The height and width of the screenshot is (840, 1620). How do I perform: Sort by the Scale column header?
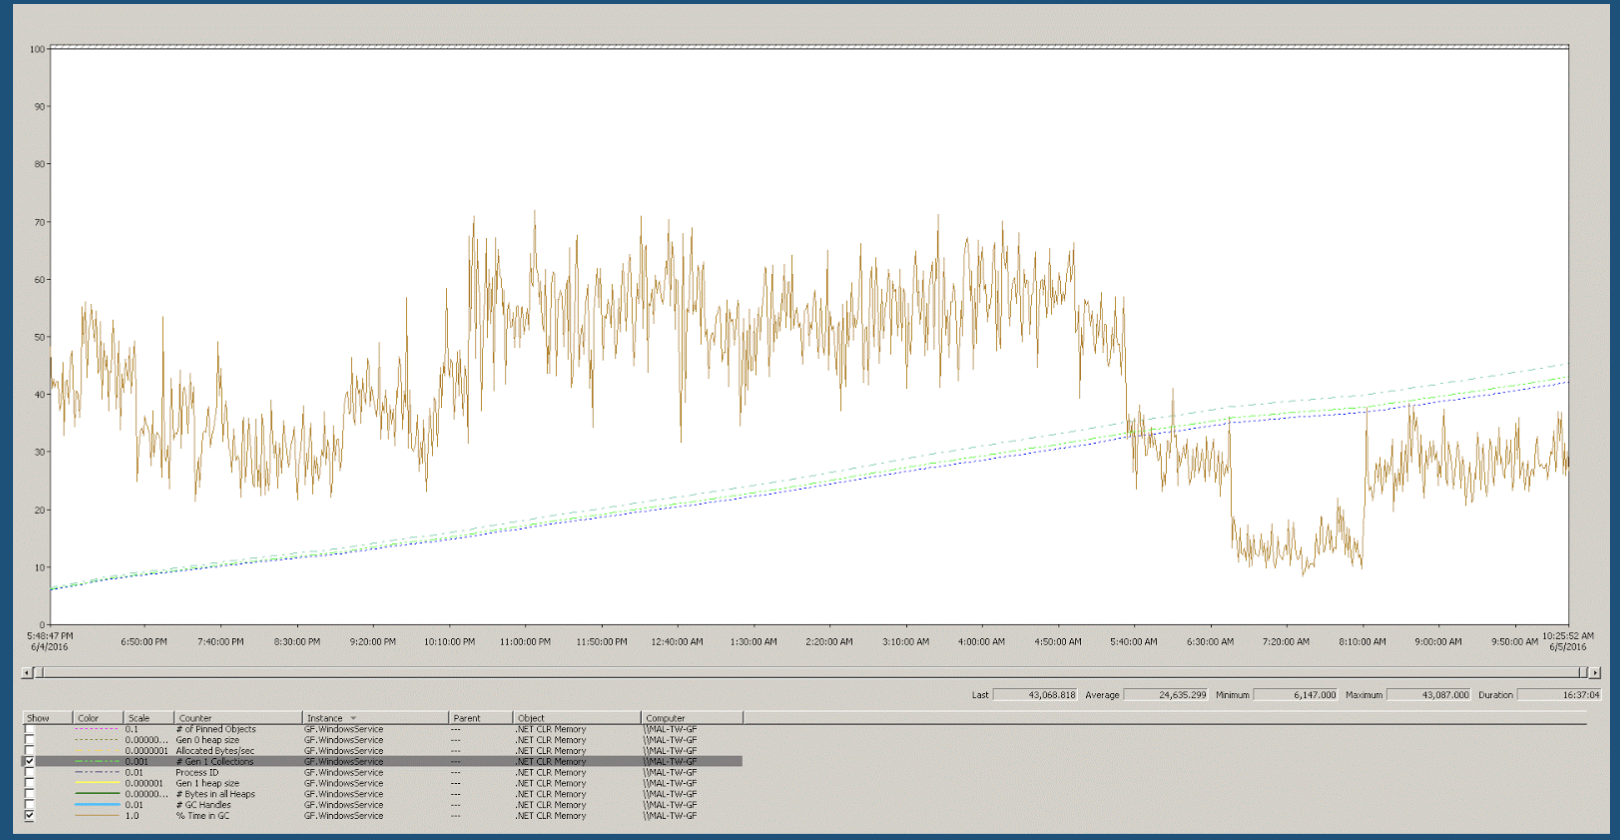tap(149, 718)
